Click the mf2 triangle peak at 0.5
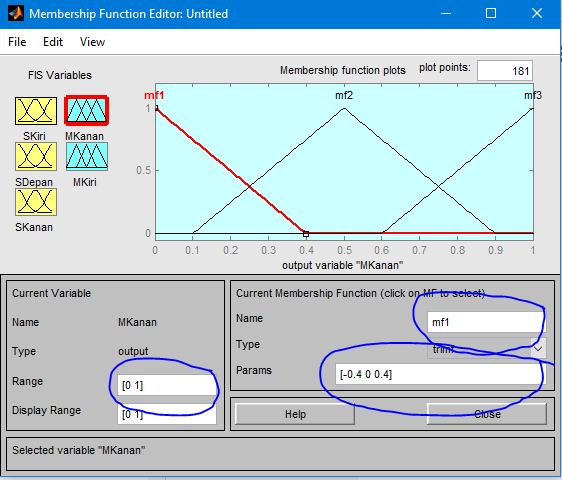 coord(344,108)
